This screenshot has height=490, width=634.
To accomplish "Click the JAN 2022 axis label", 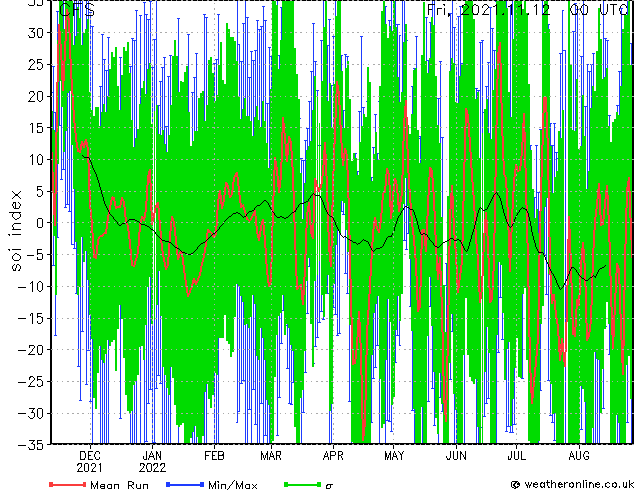I will (x=152, y=462).
